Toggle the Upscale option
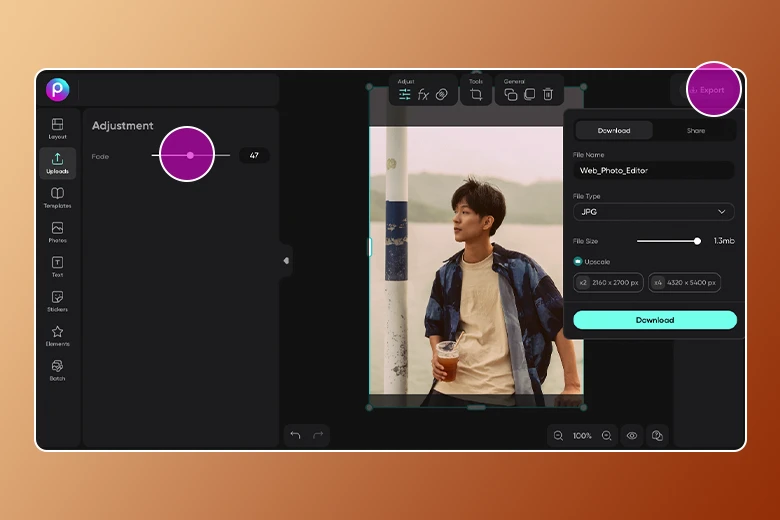This screenshot has width=780, height=520. 578,261
